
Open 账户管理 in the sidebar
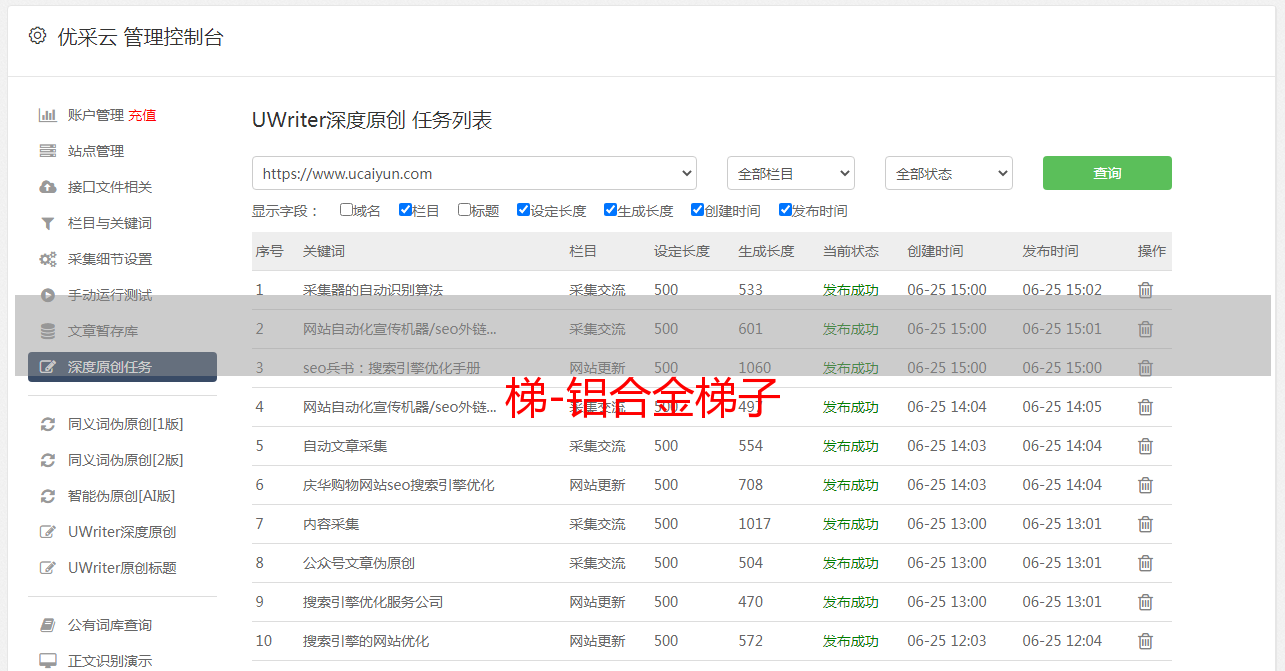click(x=96, y=115)
